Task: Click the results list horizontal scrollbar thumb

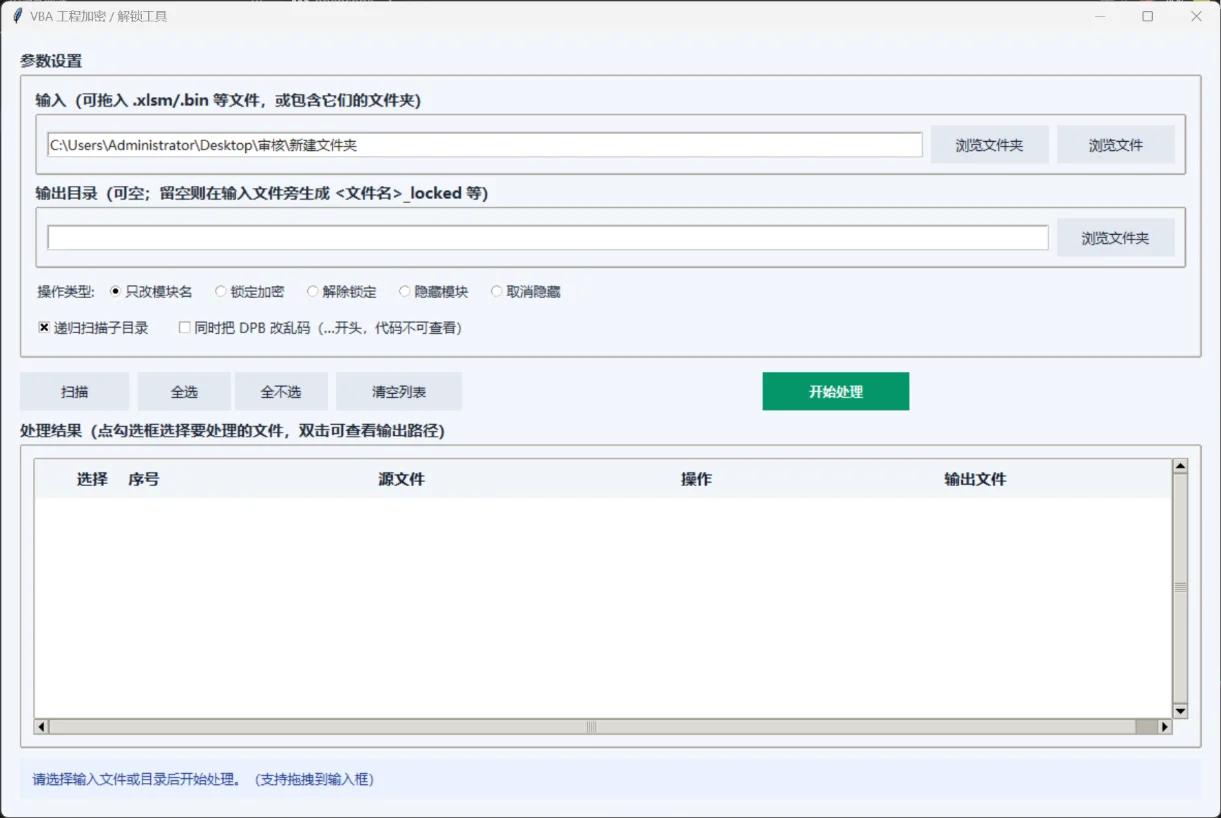Action: (592, 727)
